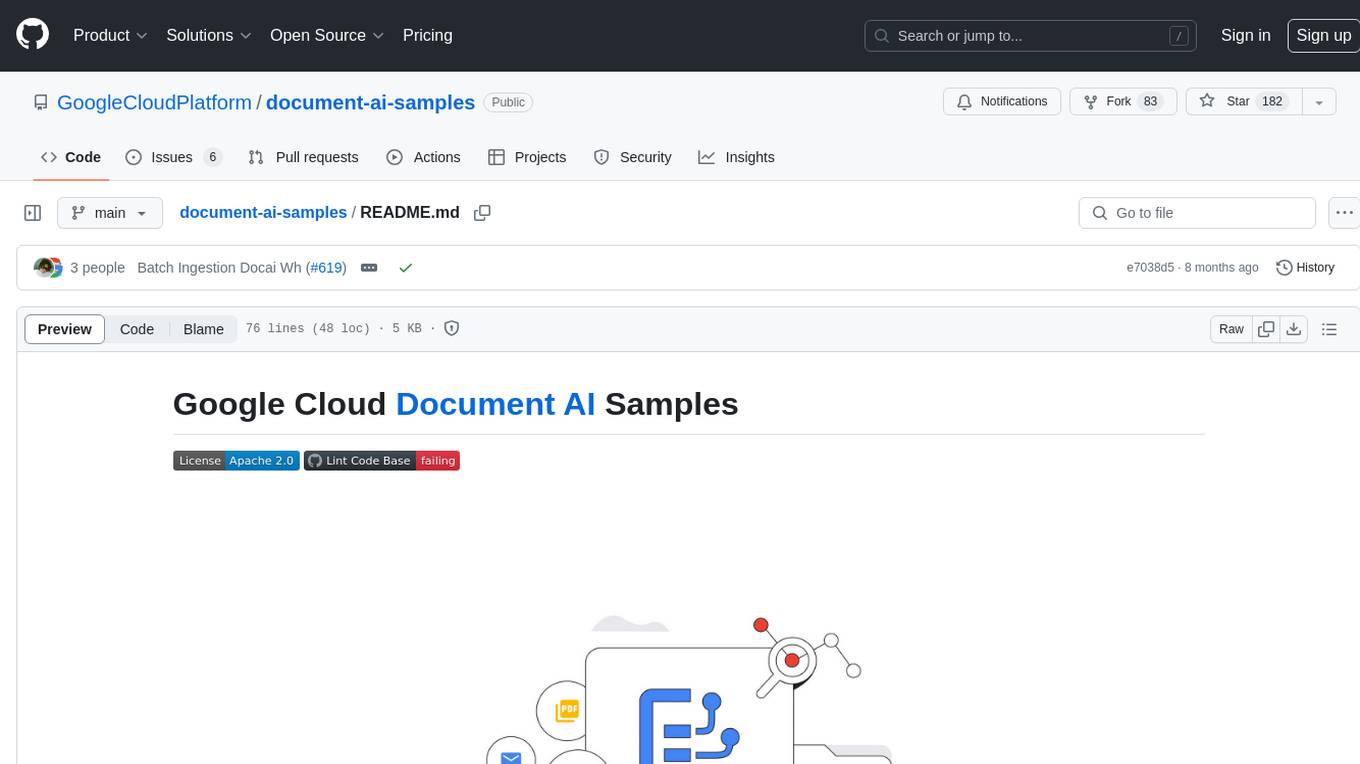Open the Sign up page
Viewport: 1360px width, 764px height.
(x=1323, y=35)
